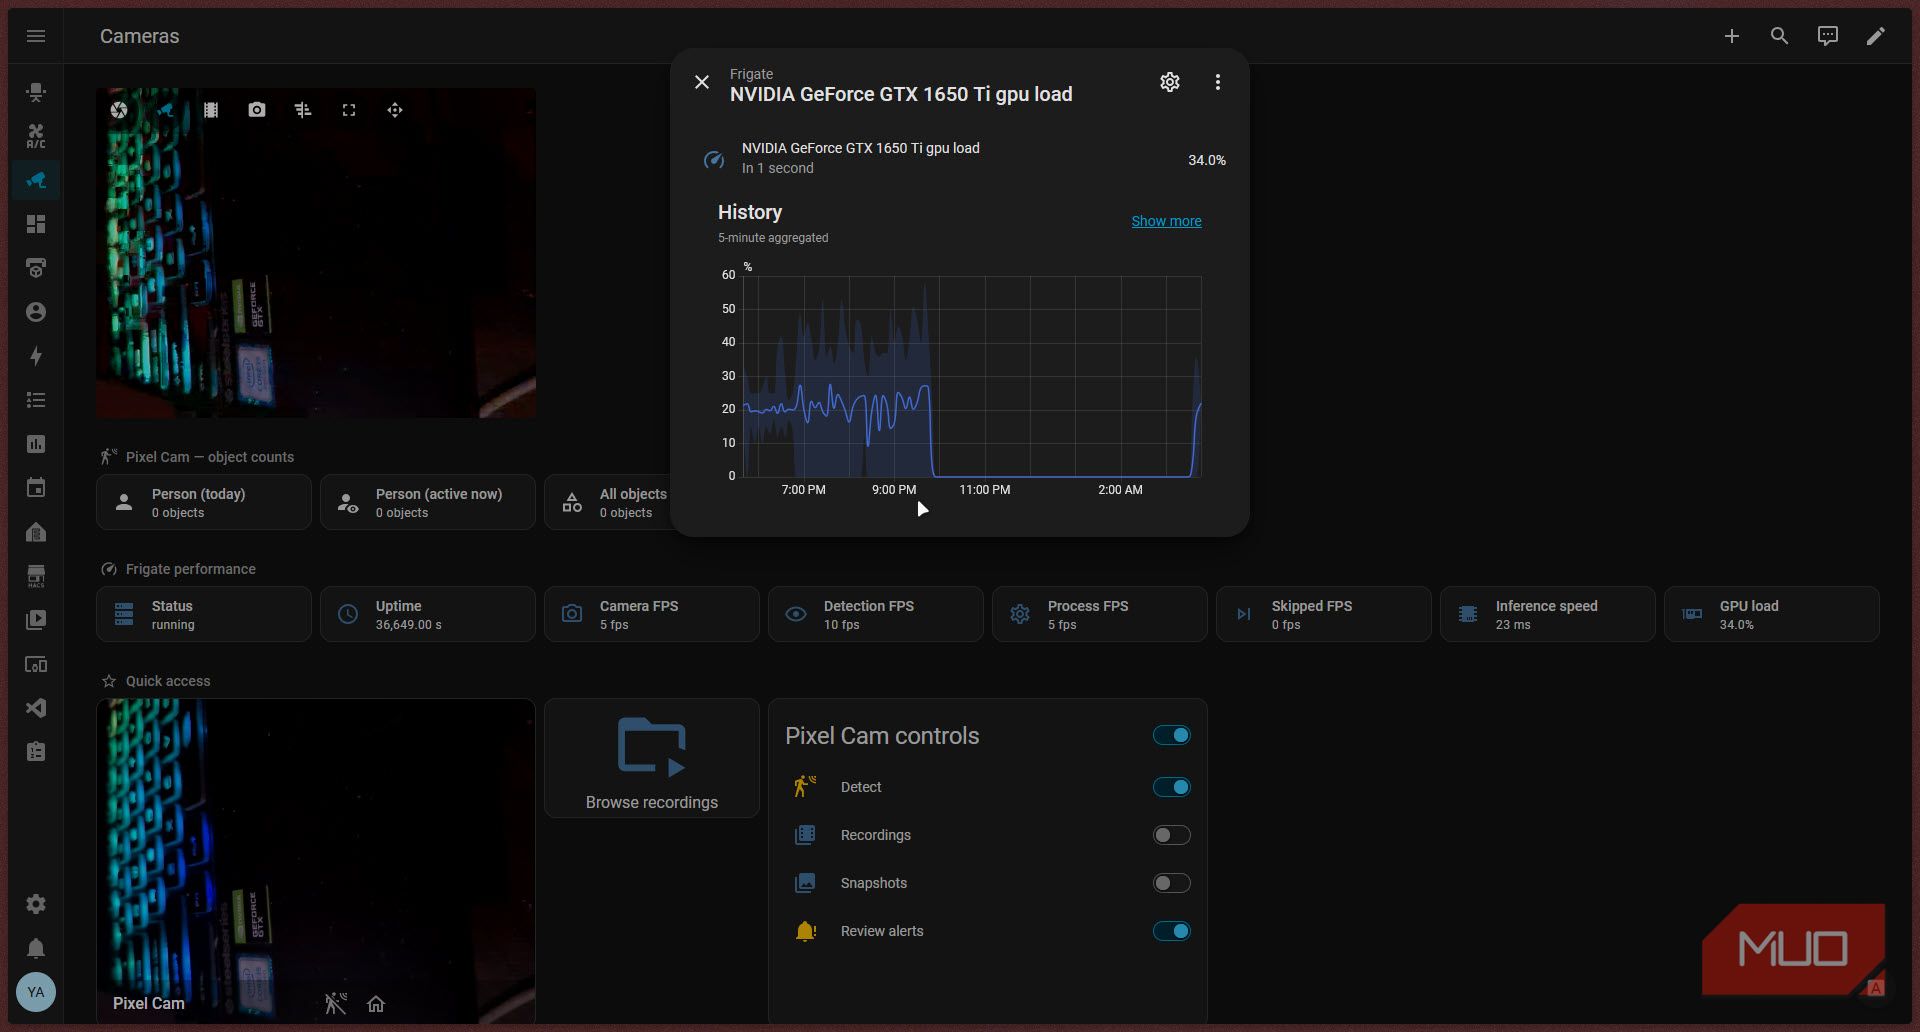Enable the Snapshots switch
This screenshot has height=1032, width=1920.
click(x=1171, y=883)
